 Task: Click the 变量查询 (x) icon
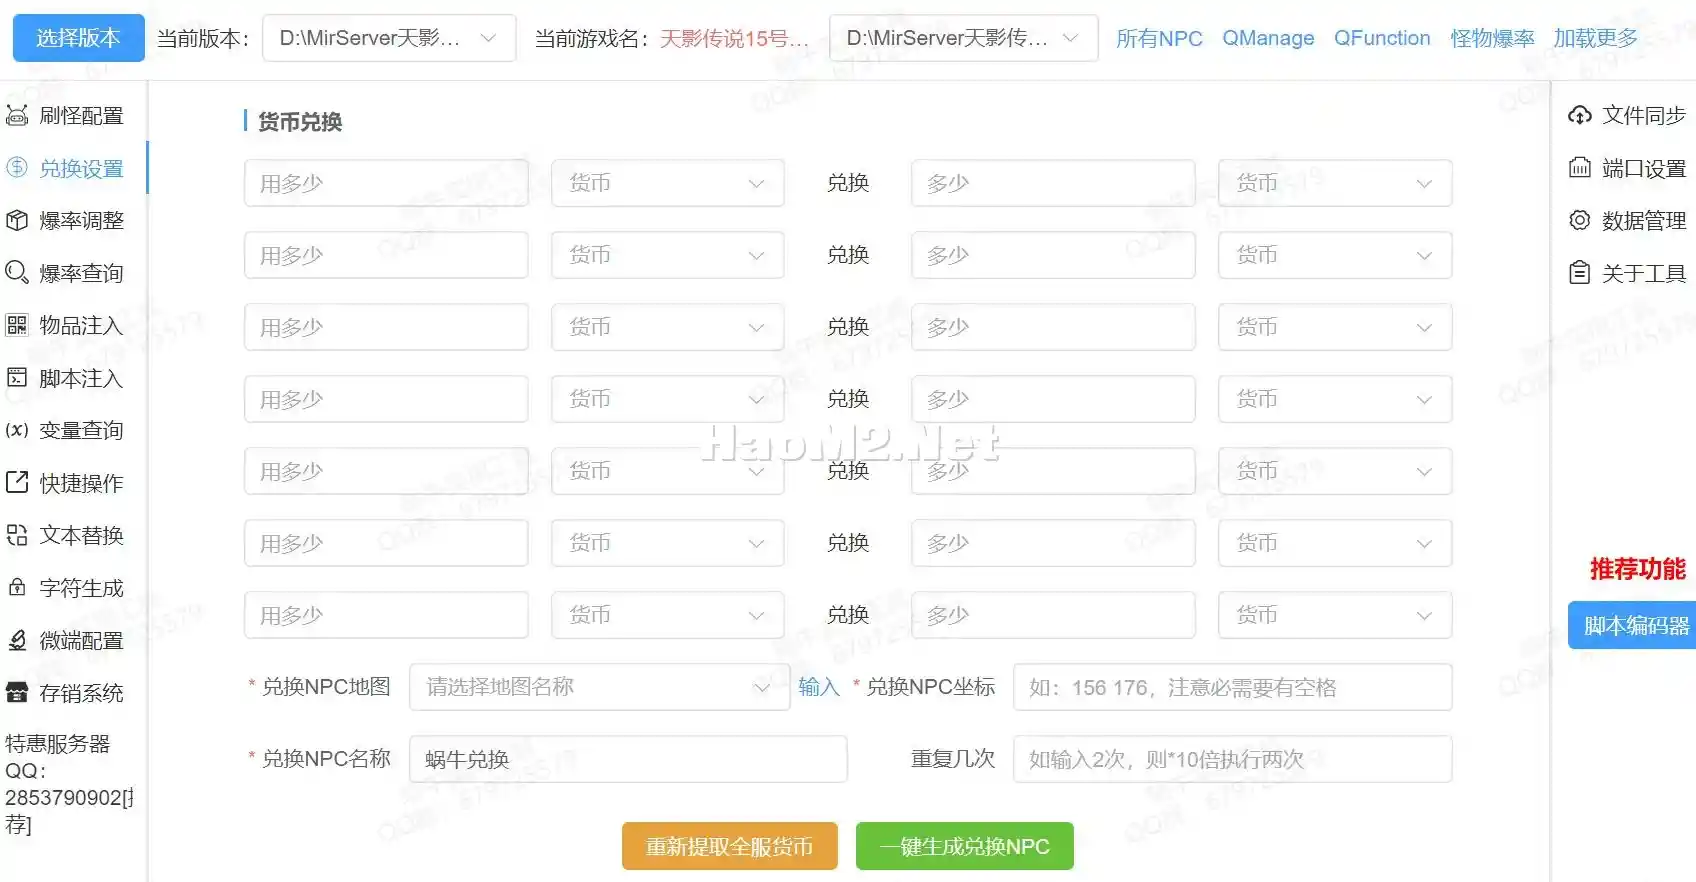[x=17, y=430]
